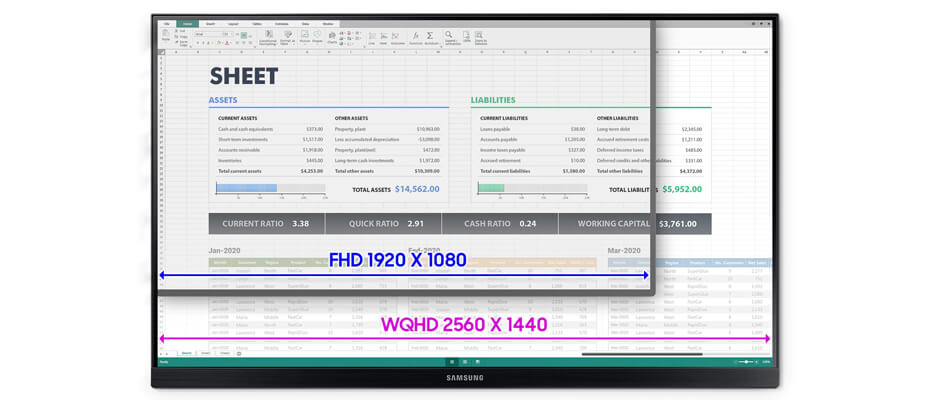Image resolution: width=930 pixels, height=400 pixels.
Task: Open the Data ribbon tab
Action: click(305, 24)
